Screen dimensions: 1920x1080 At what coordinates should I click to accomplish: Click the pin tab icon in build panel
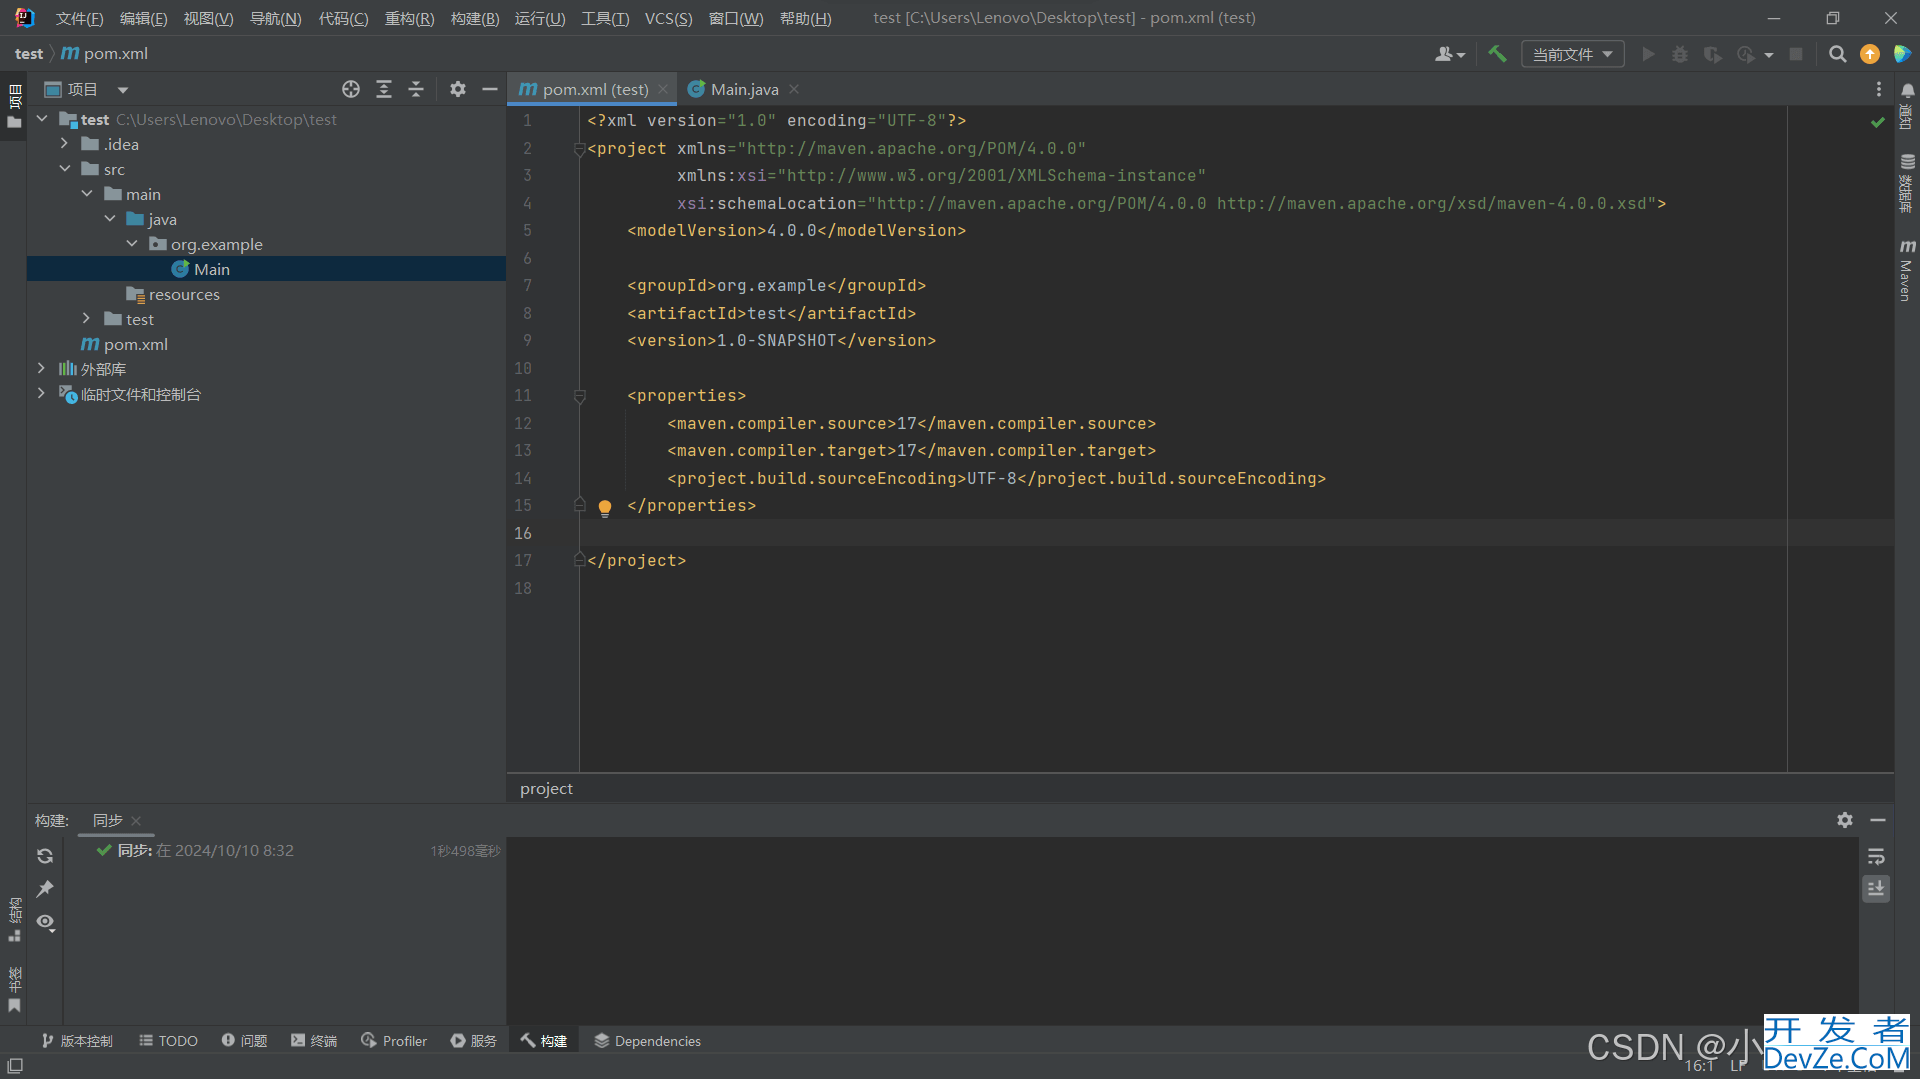coord(45,889)
